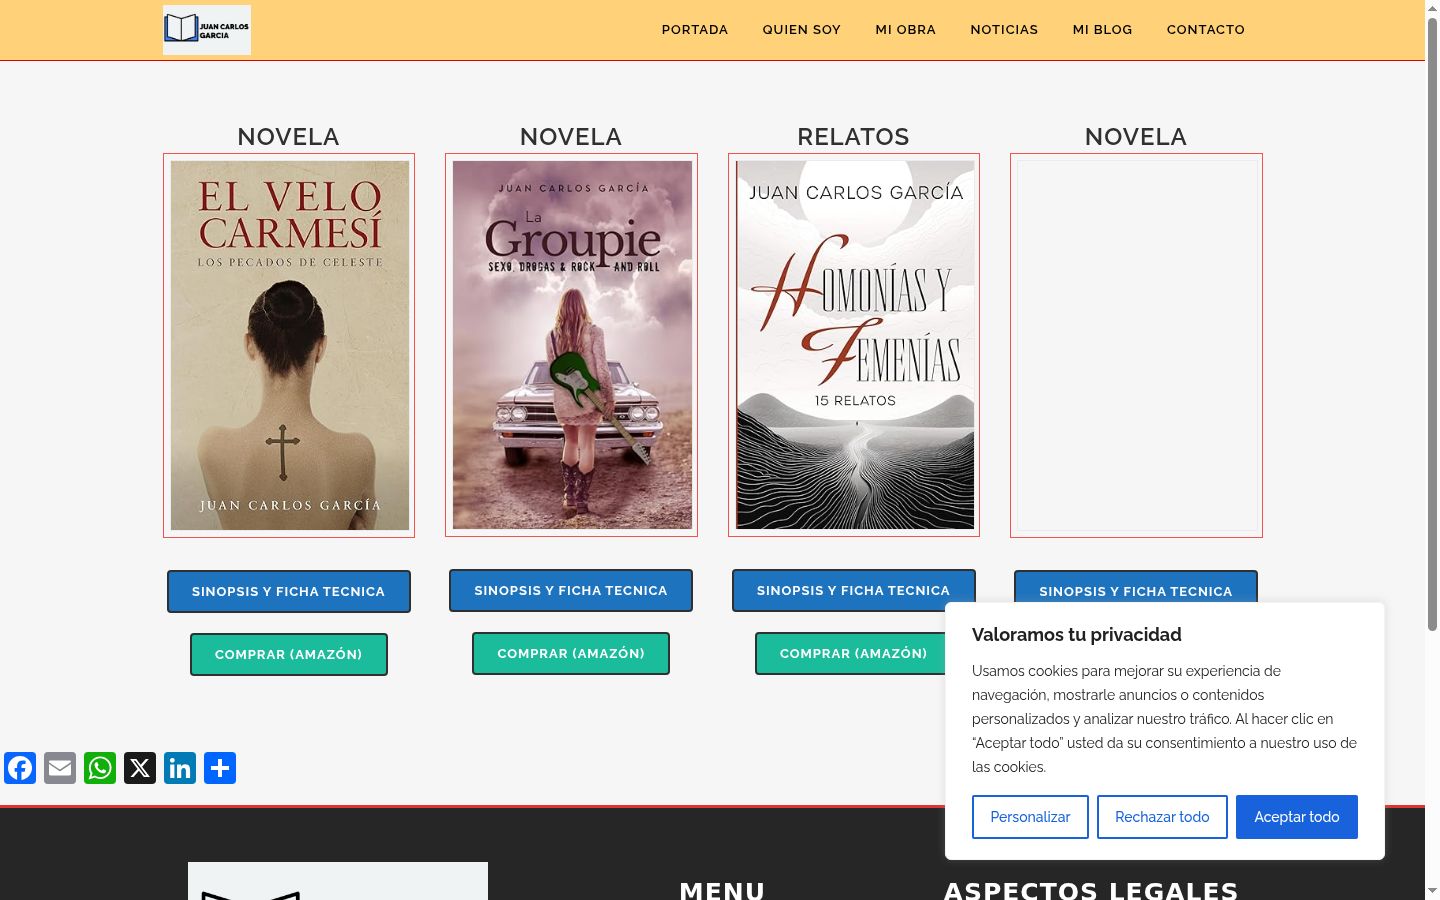Open the El Velo Carmesí book cover
Screen dimensions: 1440x900
pos(289,345)
